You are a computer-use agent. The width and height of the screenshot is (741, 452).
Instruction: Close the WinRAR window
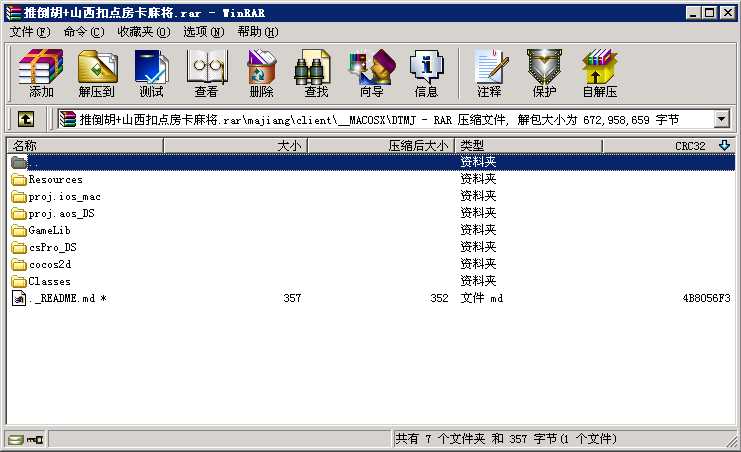(x=728, y=13)
